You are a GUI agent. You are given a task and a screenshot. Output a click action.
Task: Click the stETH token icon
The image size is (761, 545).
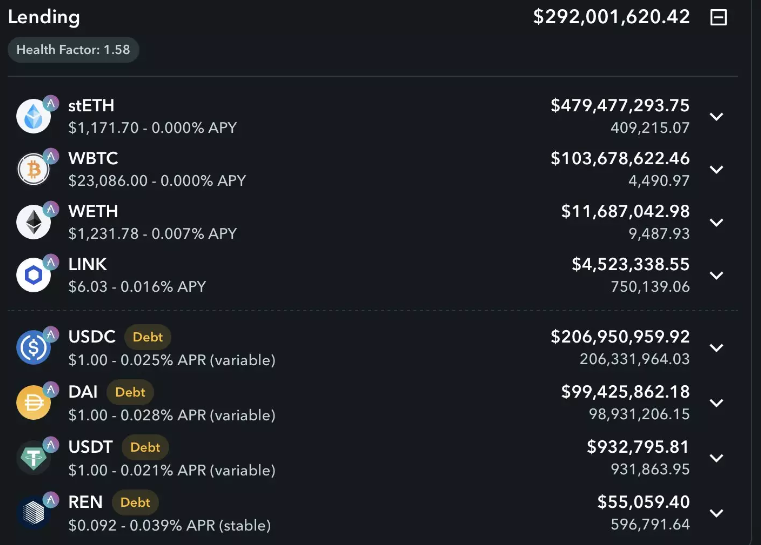[x=34, y=117]
